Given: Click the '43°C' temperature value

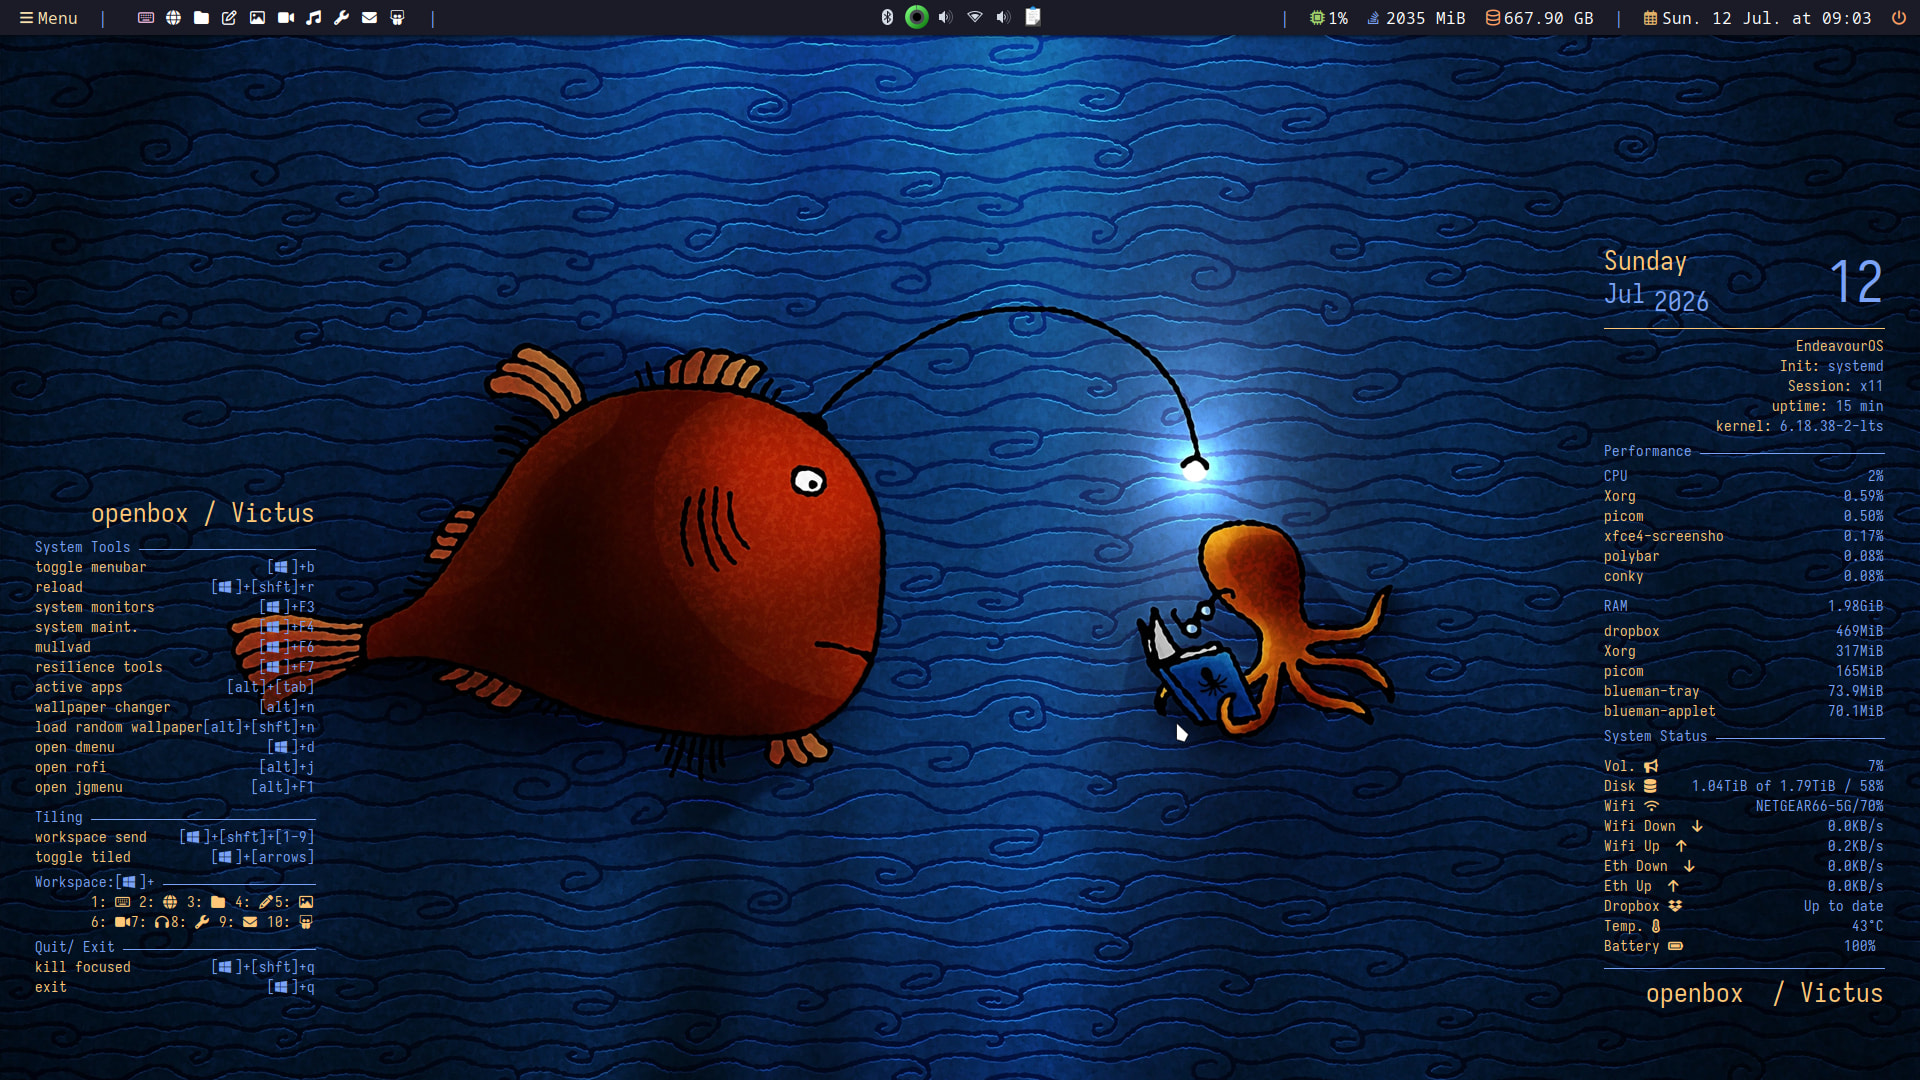Looking at the screenshot, I should click(x=1867, y=926).
